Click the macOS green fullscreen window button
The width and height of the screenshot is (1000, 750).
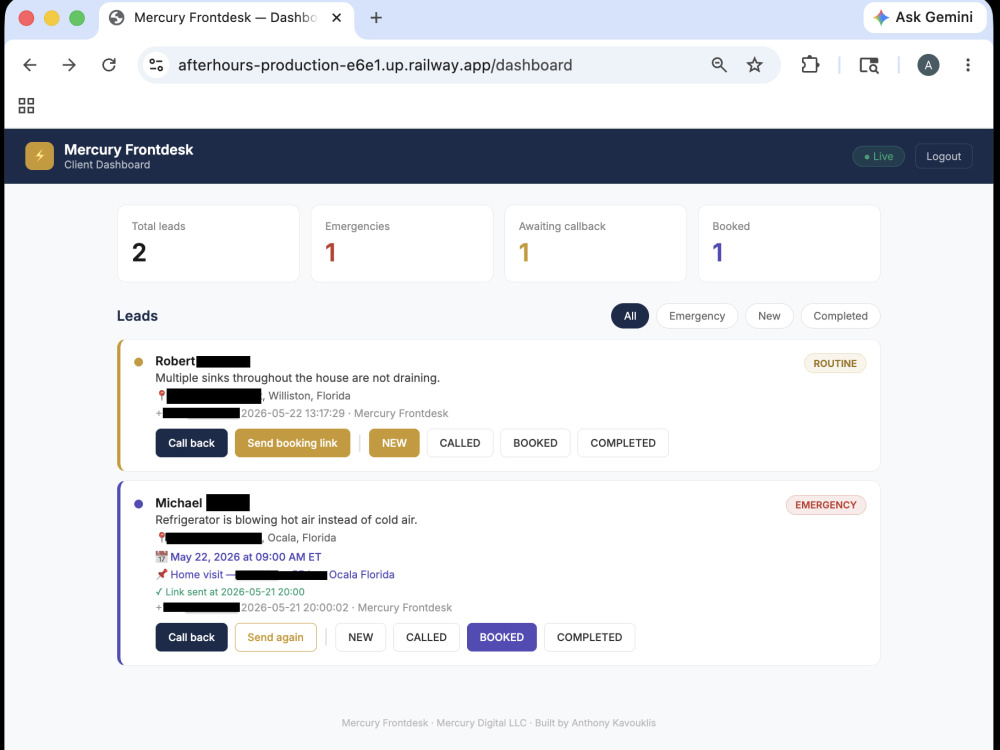77,18
